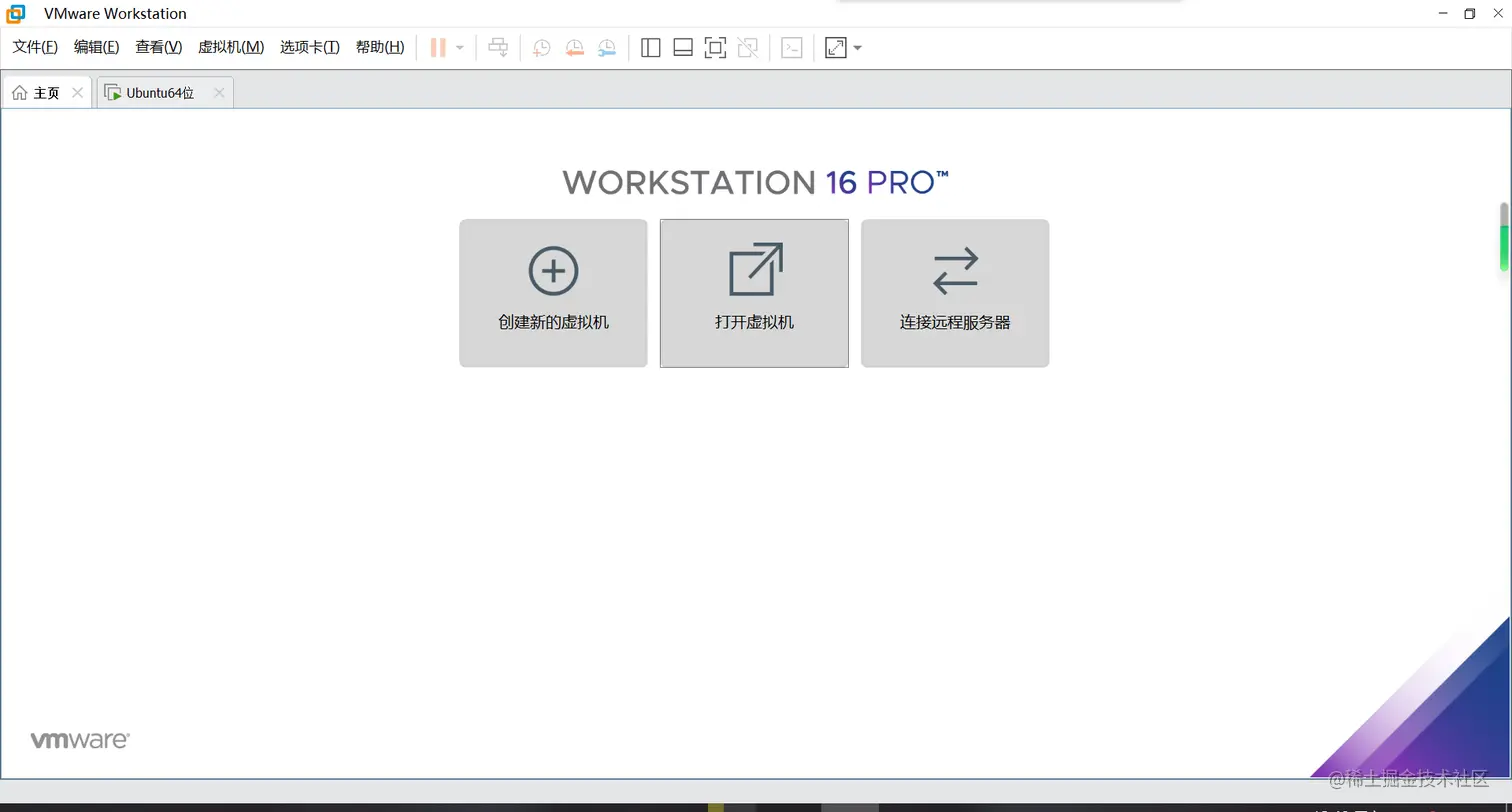The height and width of the screenshot is (812, 1512).
Task: Click the send Ctrl+Alt+Del toolbar icon
Action: pyautogui.click(x=498, y=47)
